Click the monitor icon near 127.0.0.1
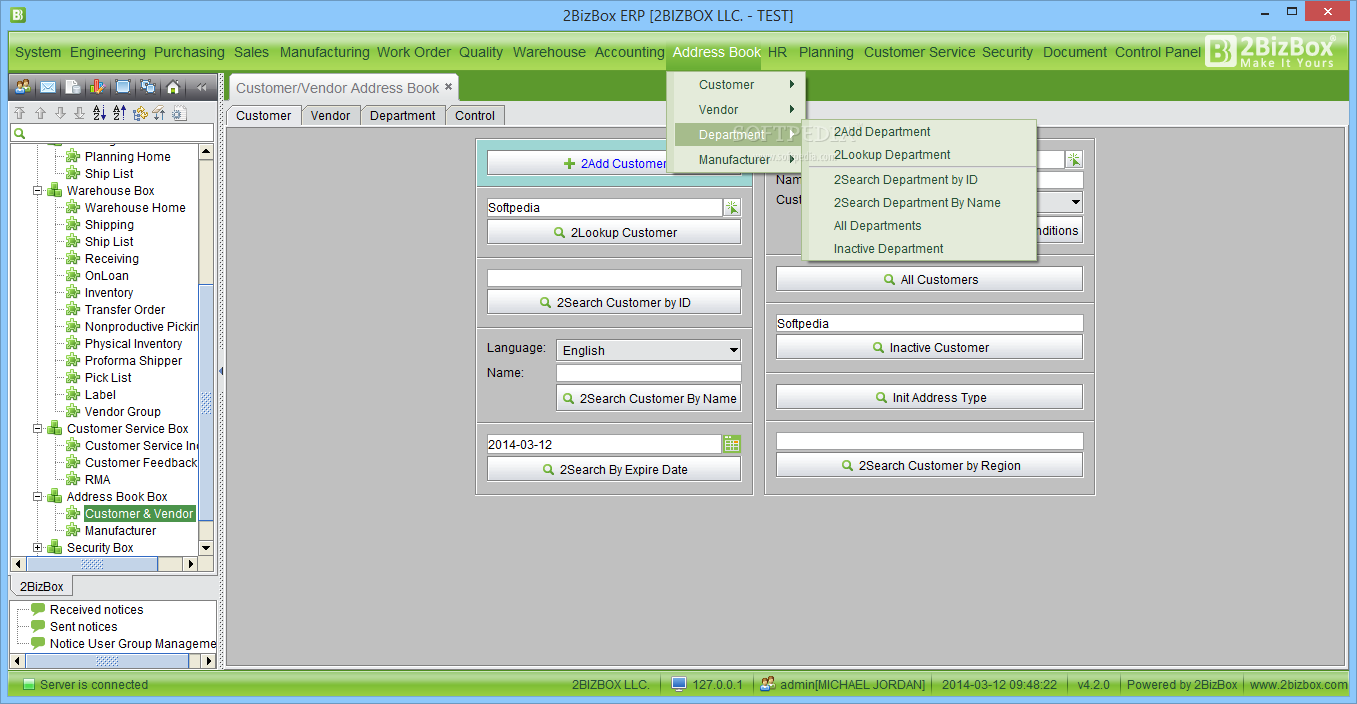Viewport: 1357px width, 704px height. 679,684
